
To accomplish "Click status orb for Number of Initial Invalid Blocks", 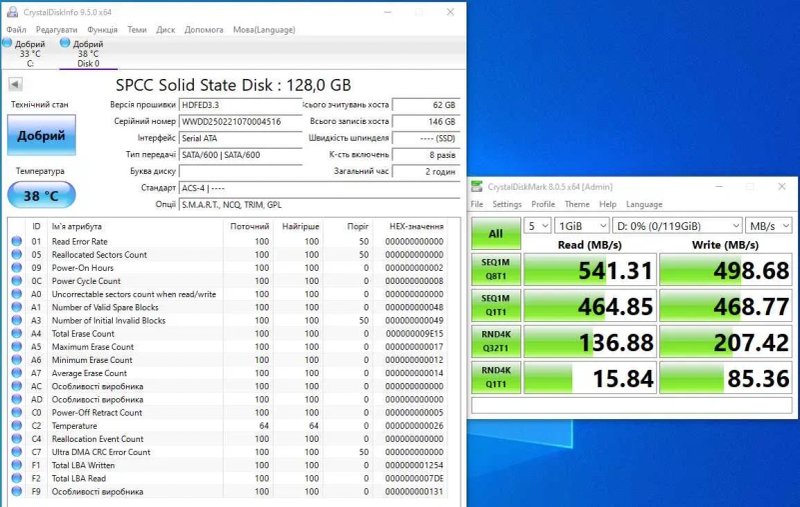I will [16, 320].
